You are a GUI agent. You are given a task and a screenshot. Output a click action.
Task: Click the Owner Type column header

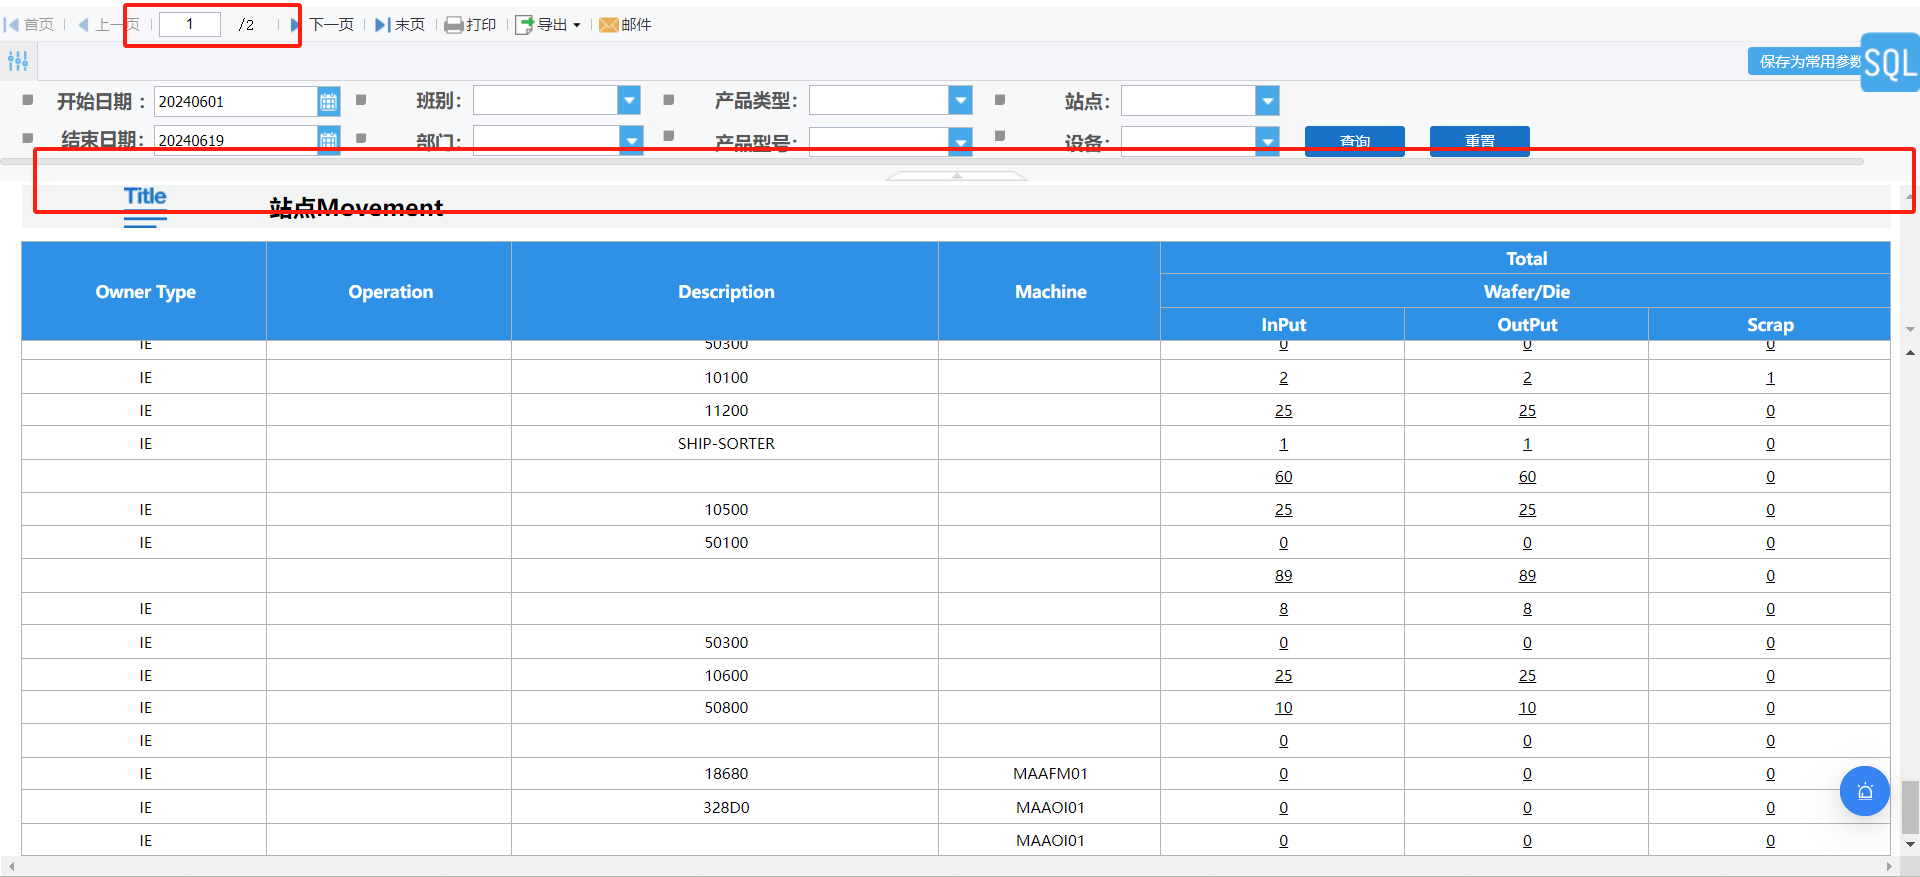pyautogui.click(x=145, y=292)
